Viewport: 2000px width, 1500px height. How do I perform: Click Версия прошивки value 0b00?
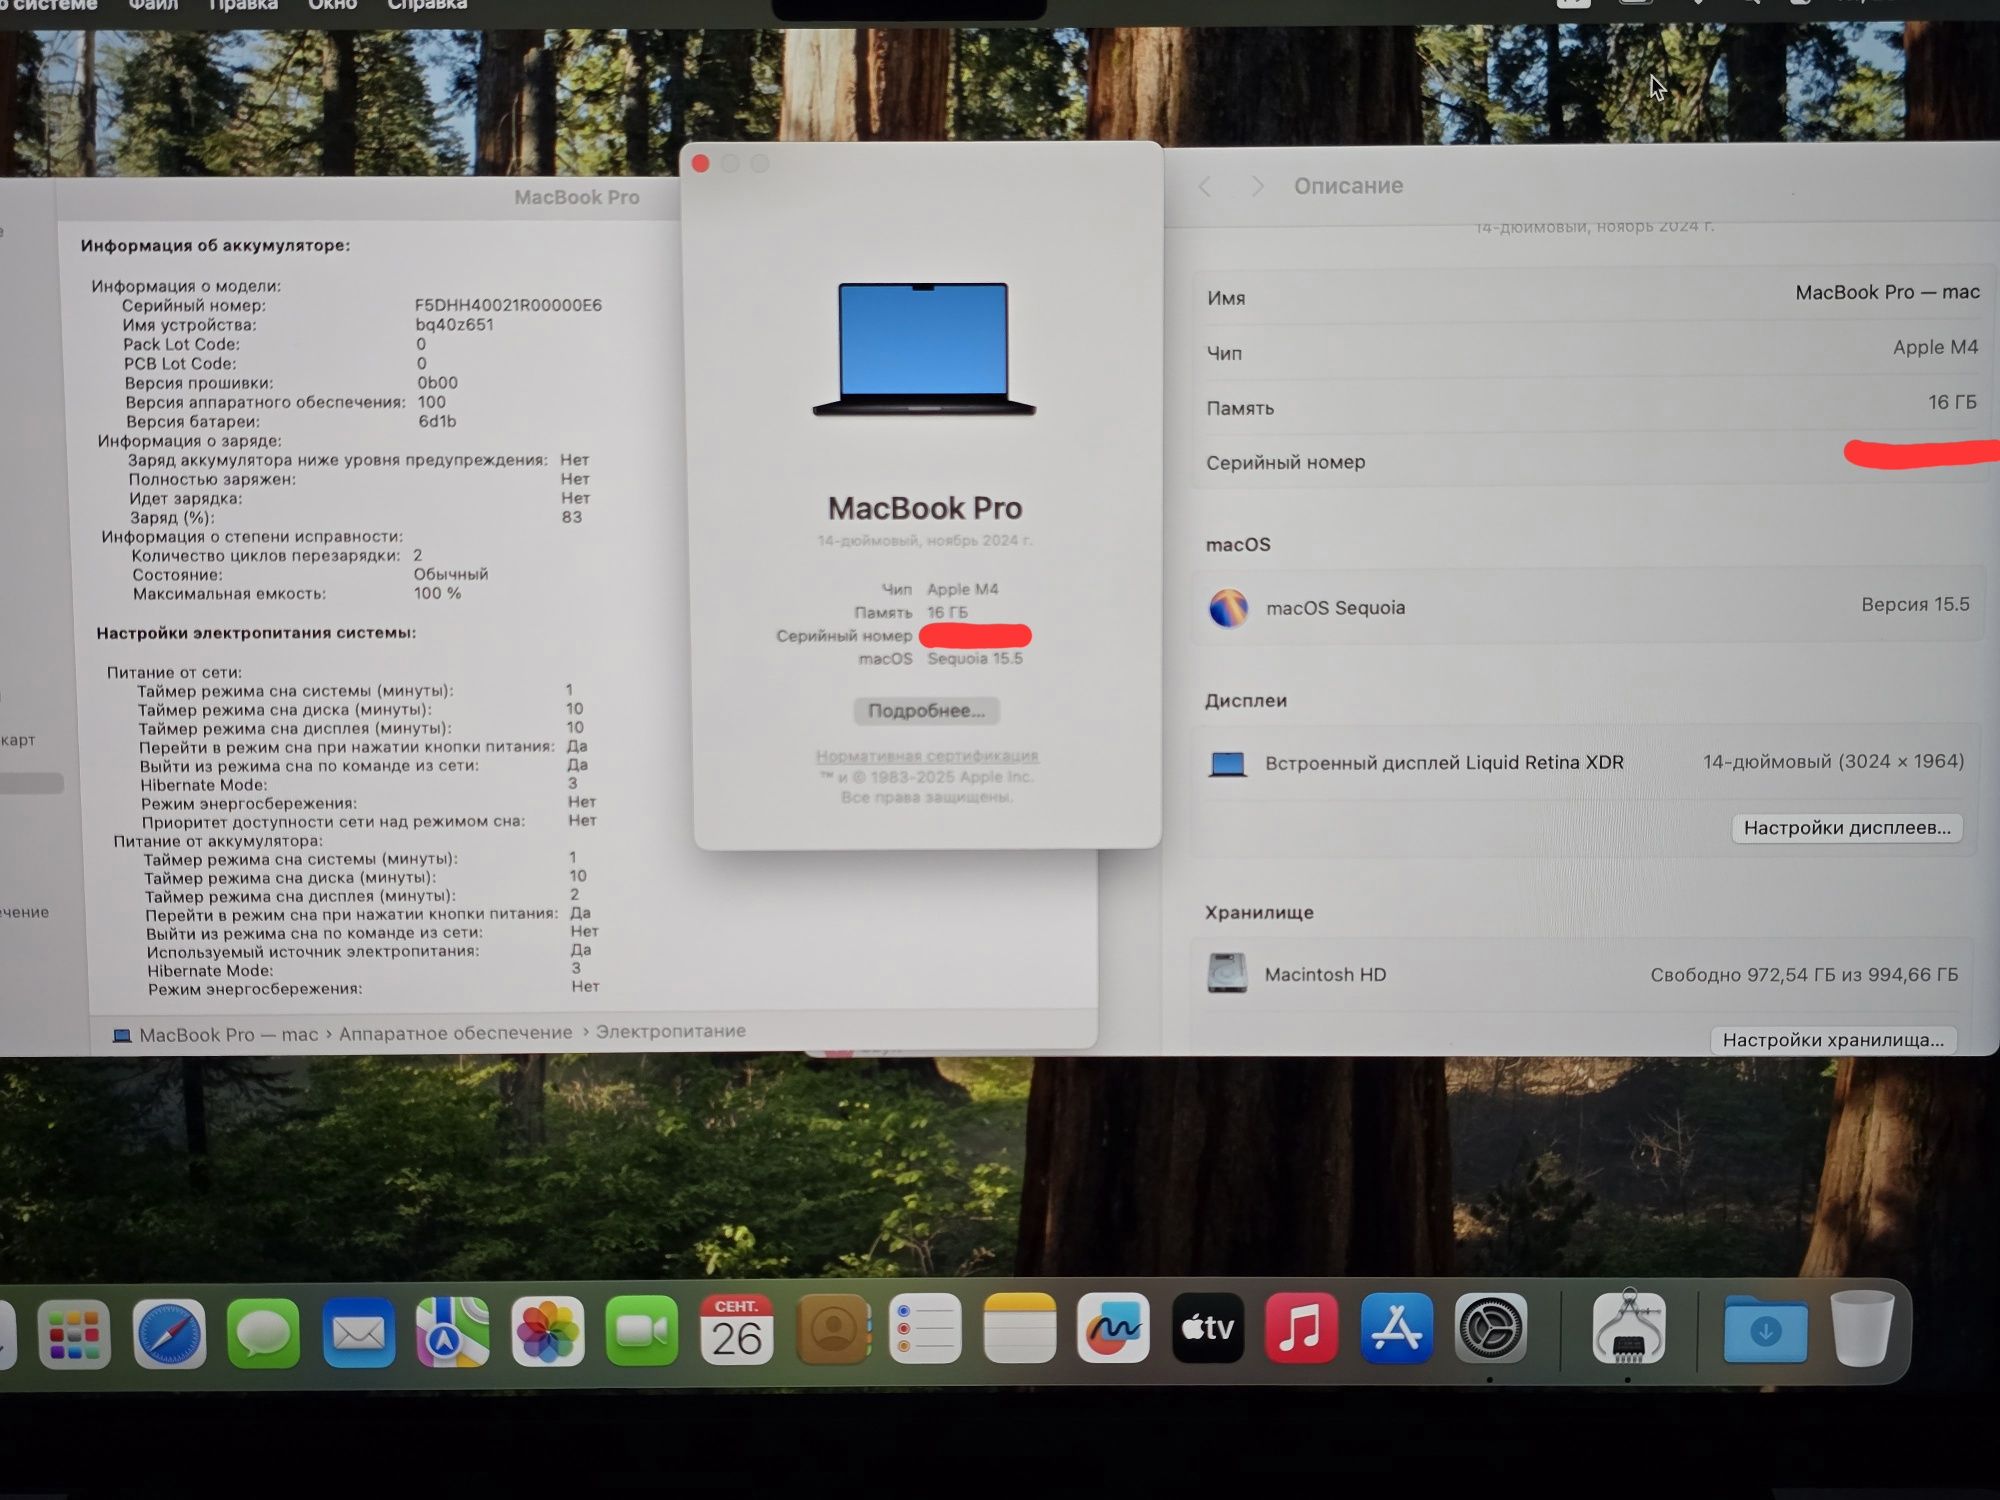[437, 383]
